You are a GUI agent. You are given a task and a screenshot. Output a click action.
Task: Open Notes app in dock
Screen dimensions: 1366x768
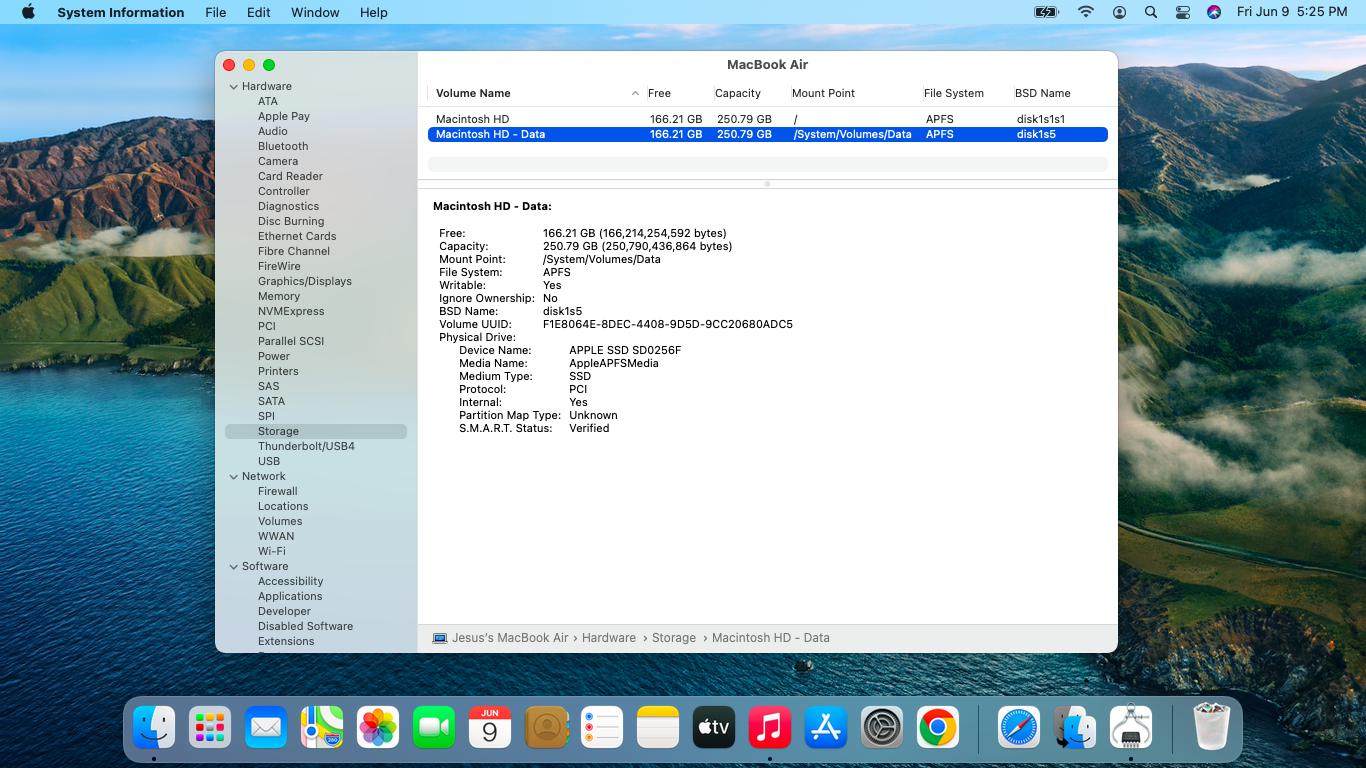point(658,728)
